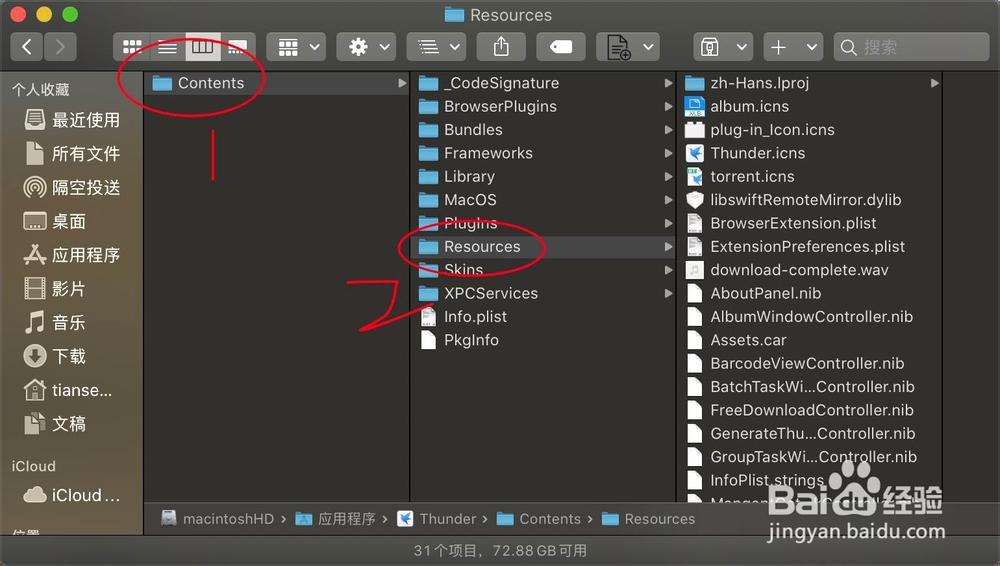Open Movies in the sidebar
The image size is (1000, 566).
point(55,289)
